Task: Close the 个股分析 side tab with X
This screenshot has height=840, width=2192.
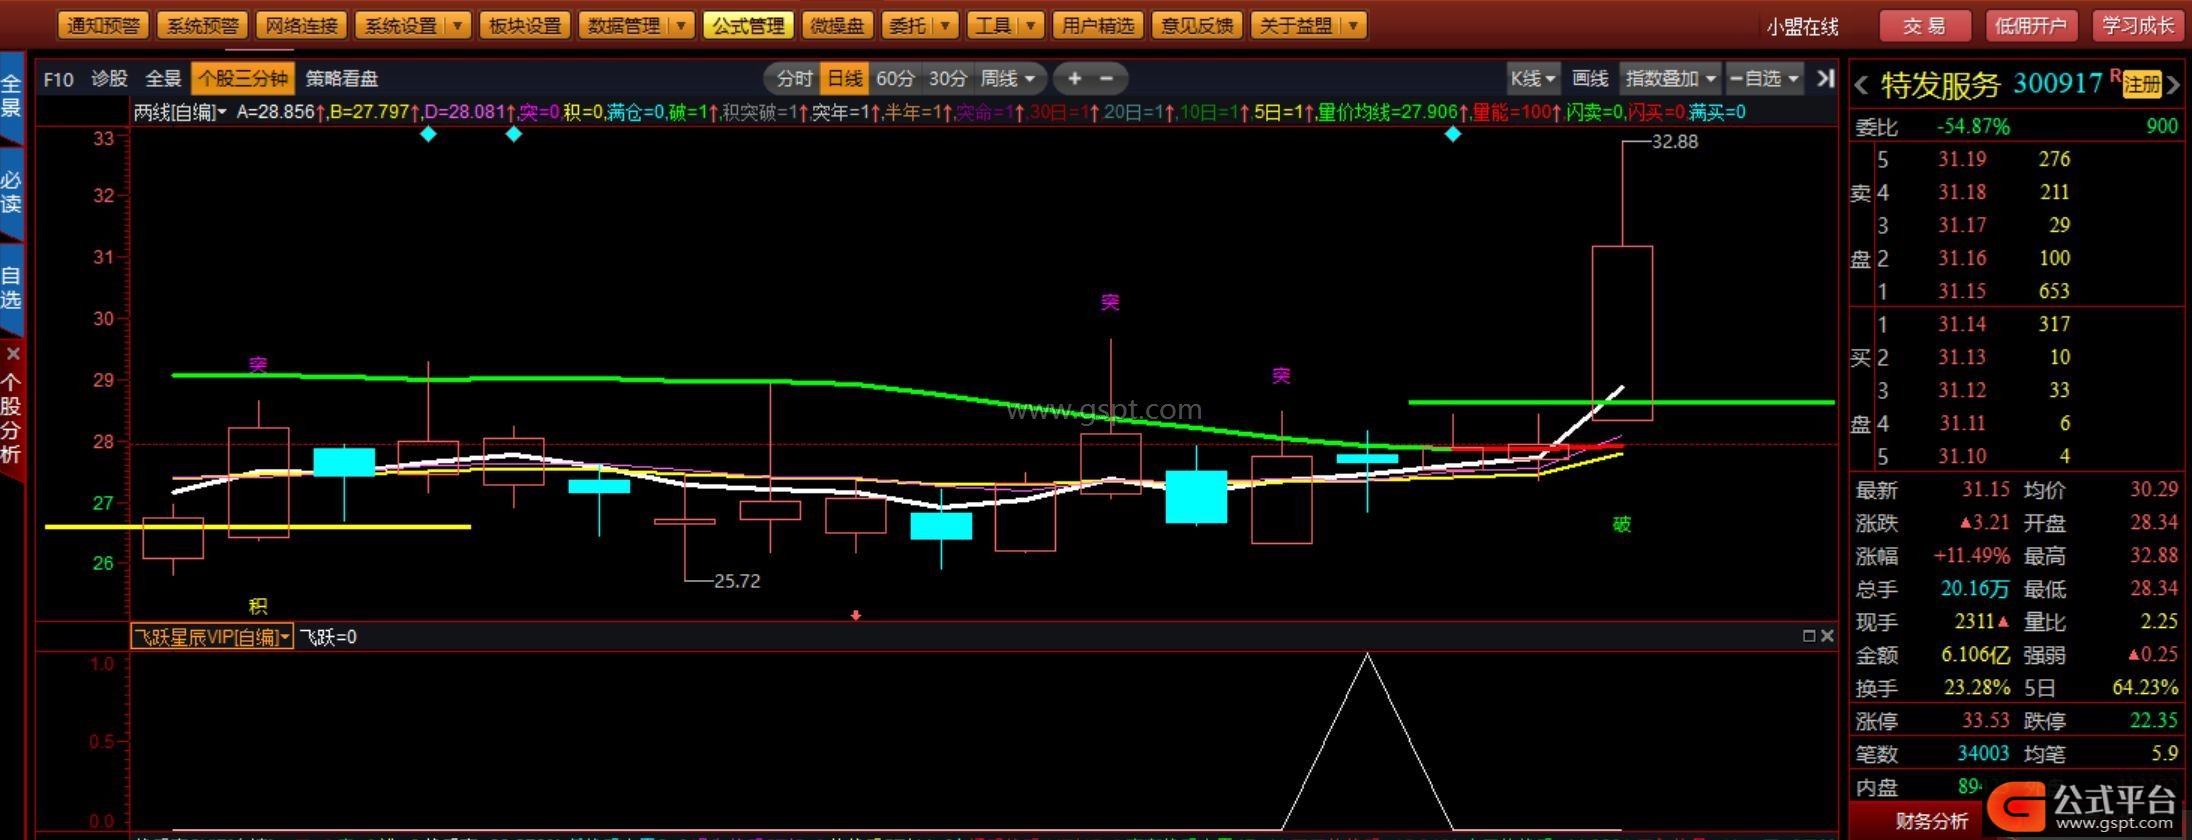Action: (x=12, y=354)
